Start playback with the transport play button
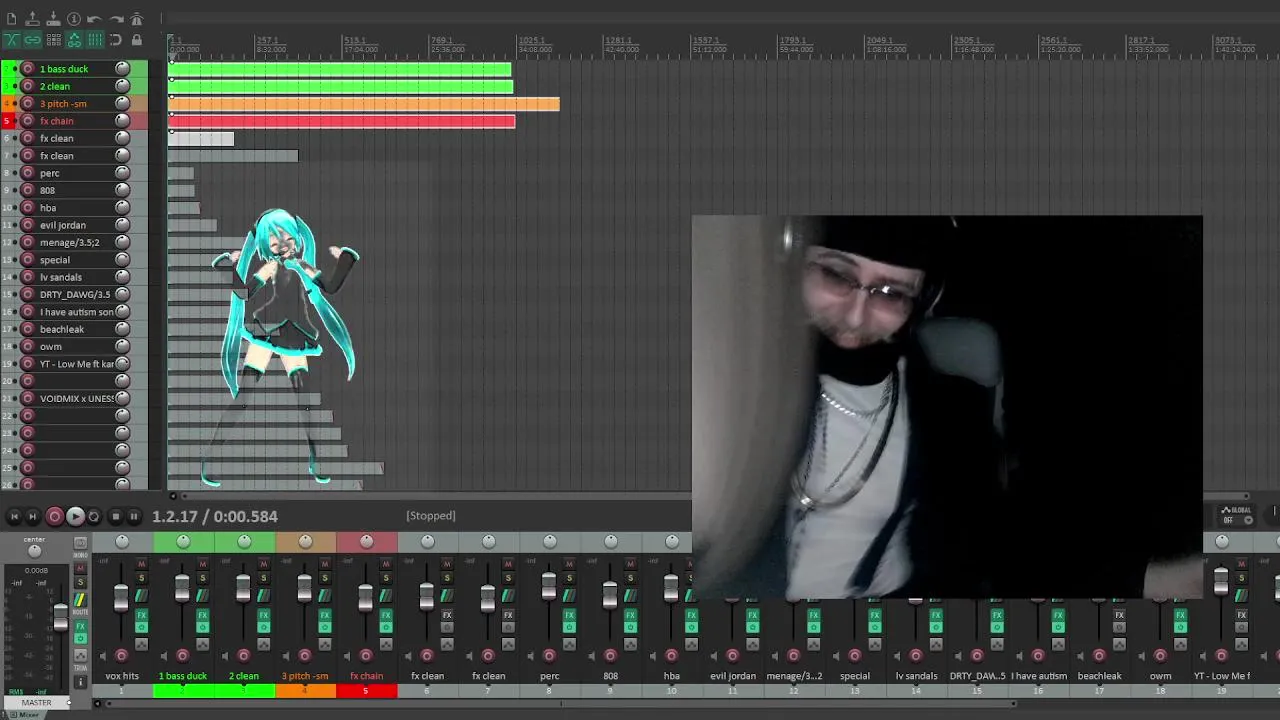This screenshot has height=720, width=1280. [x=75, y=516]
